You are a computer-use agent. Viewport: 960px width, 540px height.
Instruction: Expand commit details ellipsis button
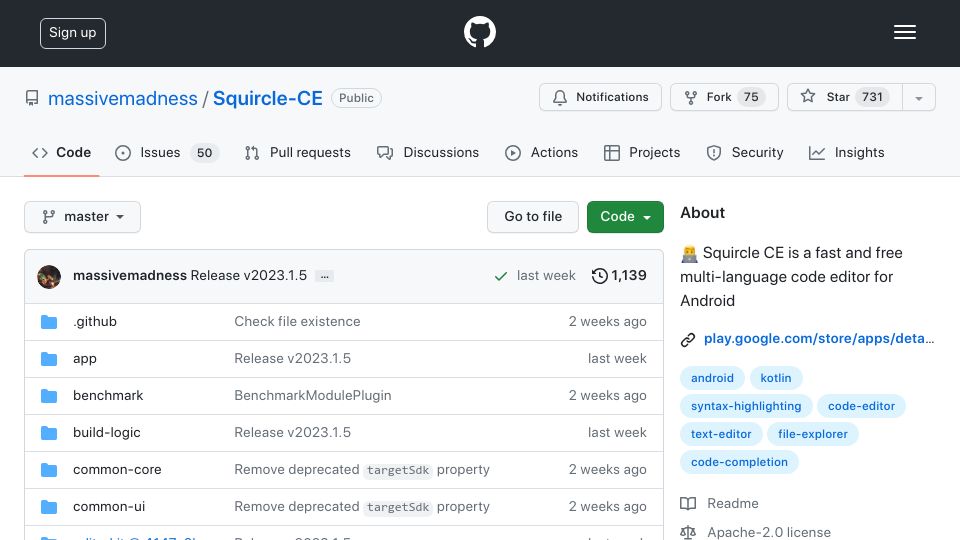click(324, 276)
